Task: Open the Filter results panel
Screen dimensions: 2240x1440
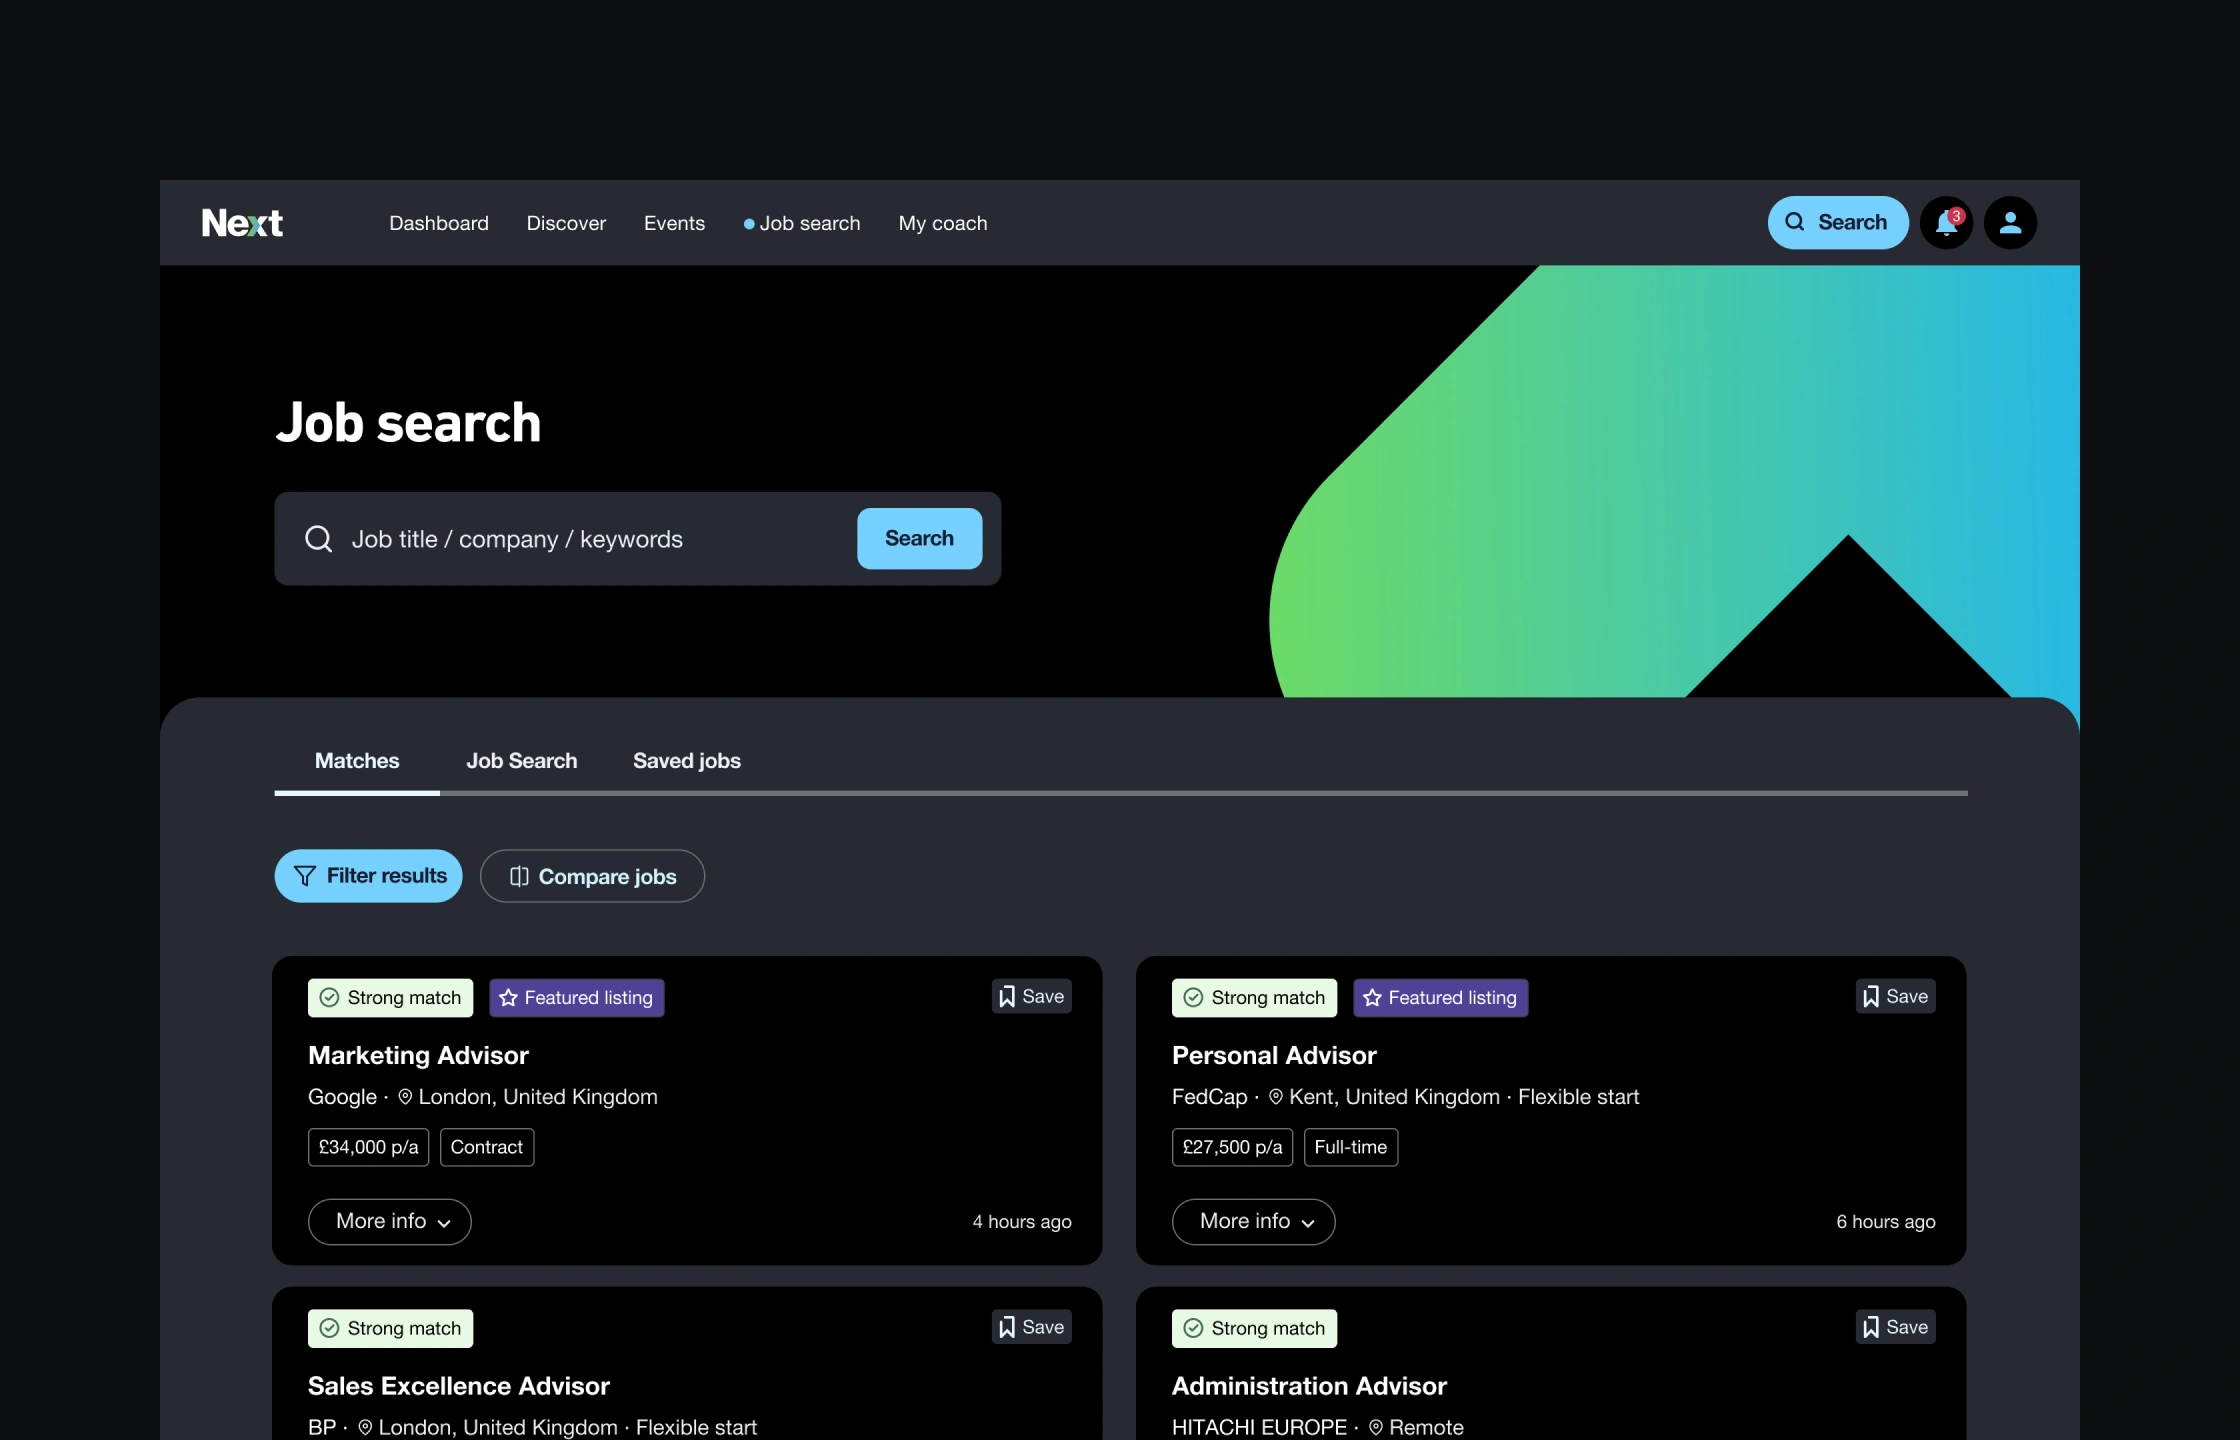Action: point(368,876)
